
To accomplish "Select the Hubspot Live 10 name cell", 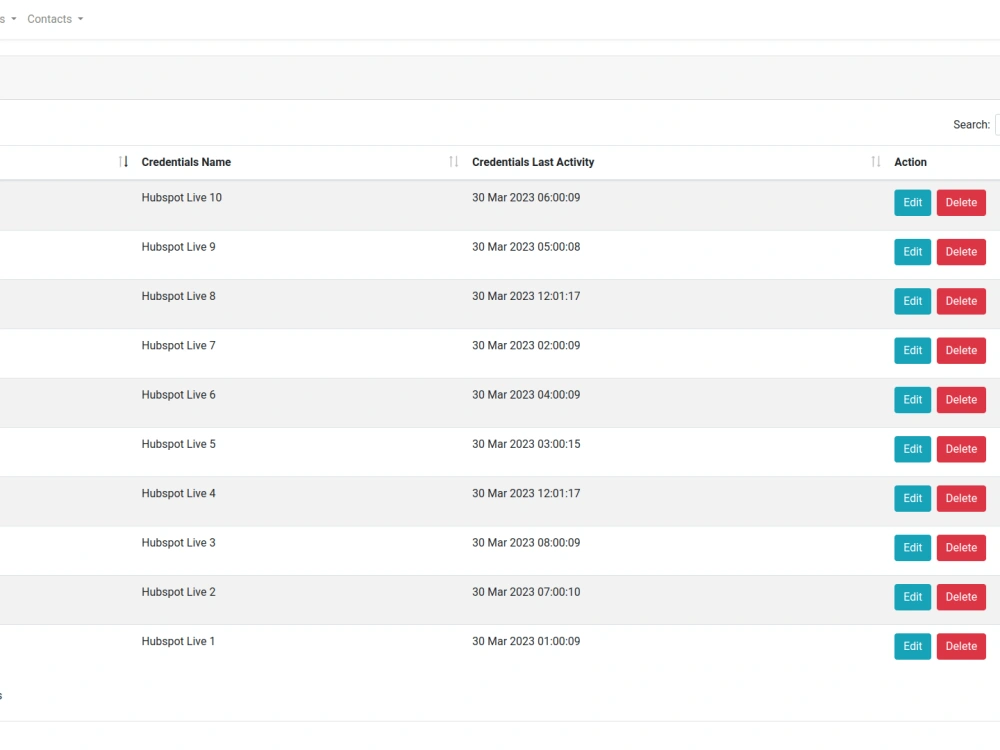I will (182, 198).
